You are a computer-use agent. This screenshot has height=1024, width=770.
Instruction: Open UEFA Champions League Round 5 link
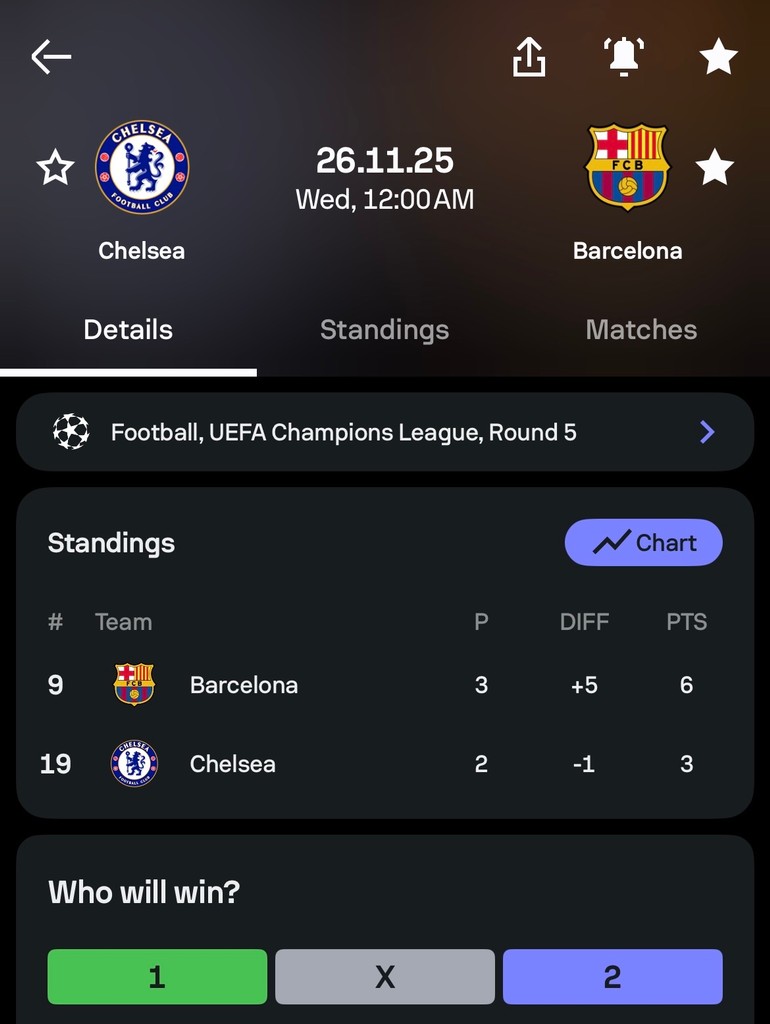[x=343, y=432]
